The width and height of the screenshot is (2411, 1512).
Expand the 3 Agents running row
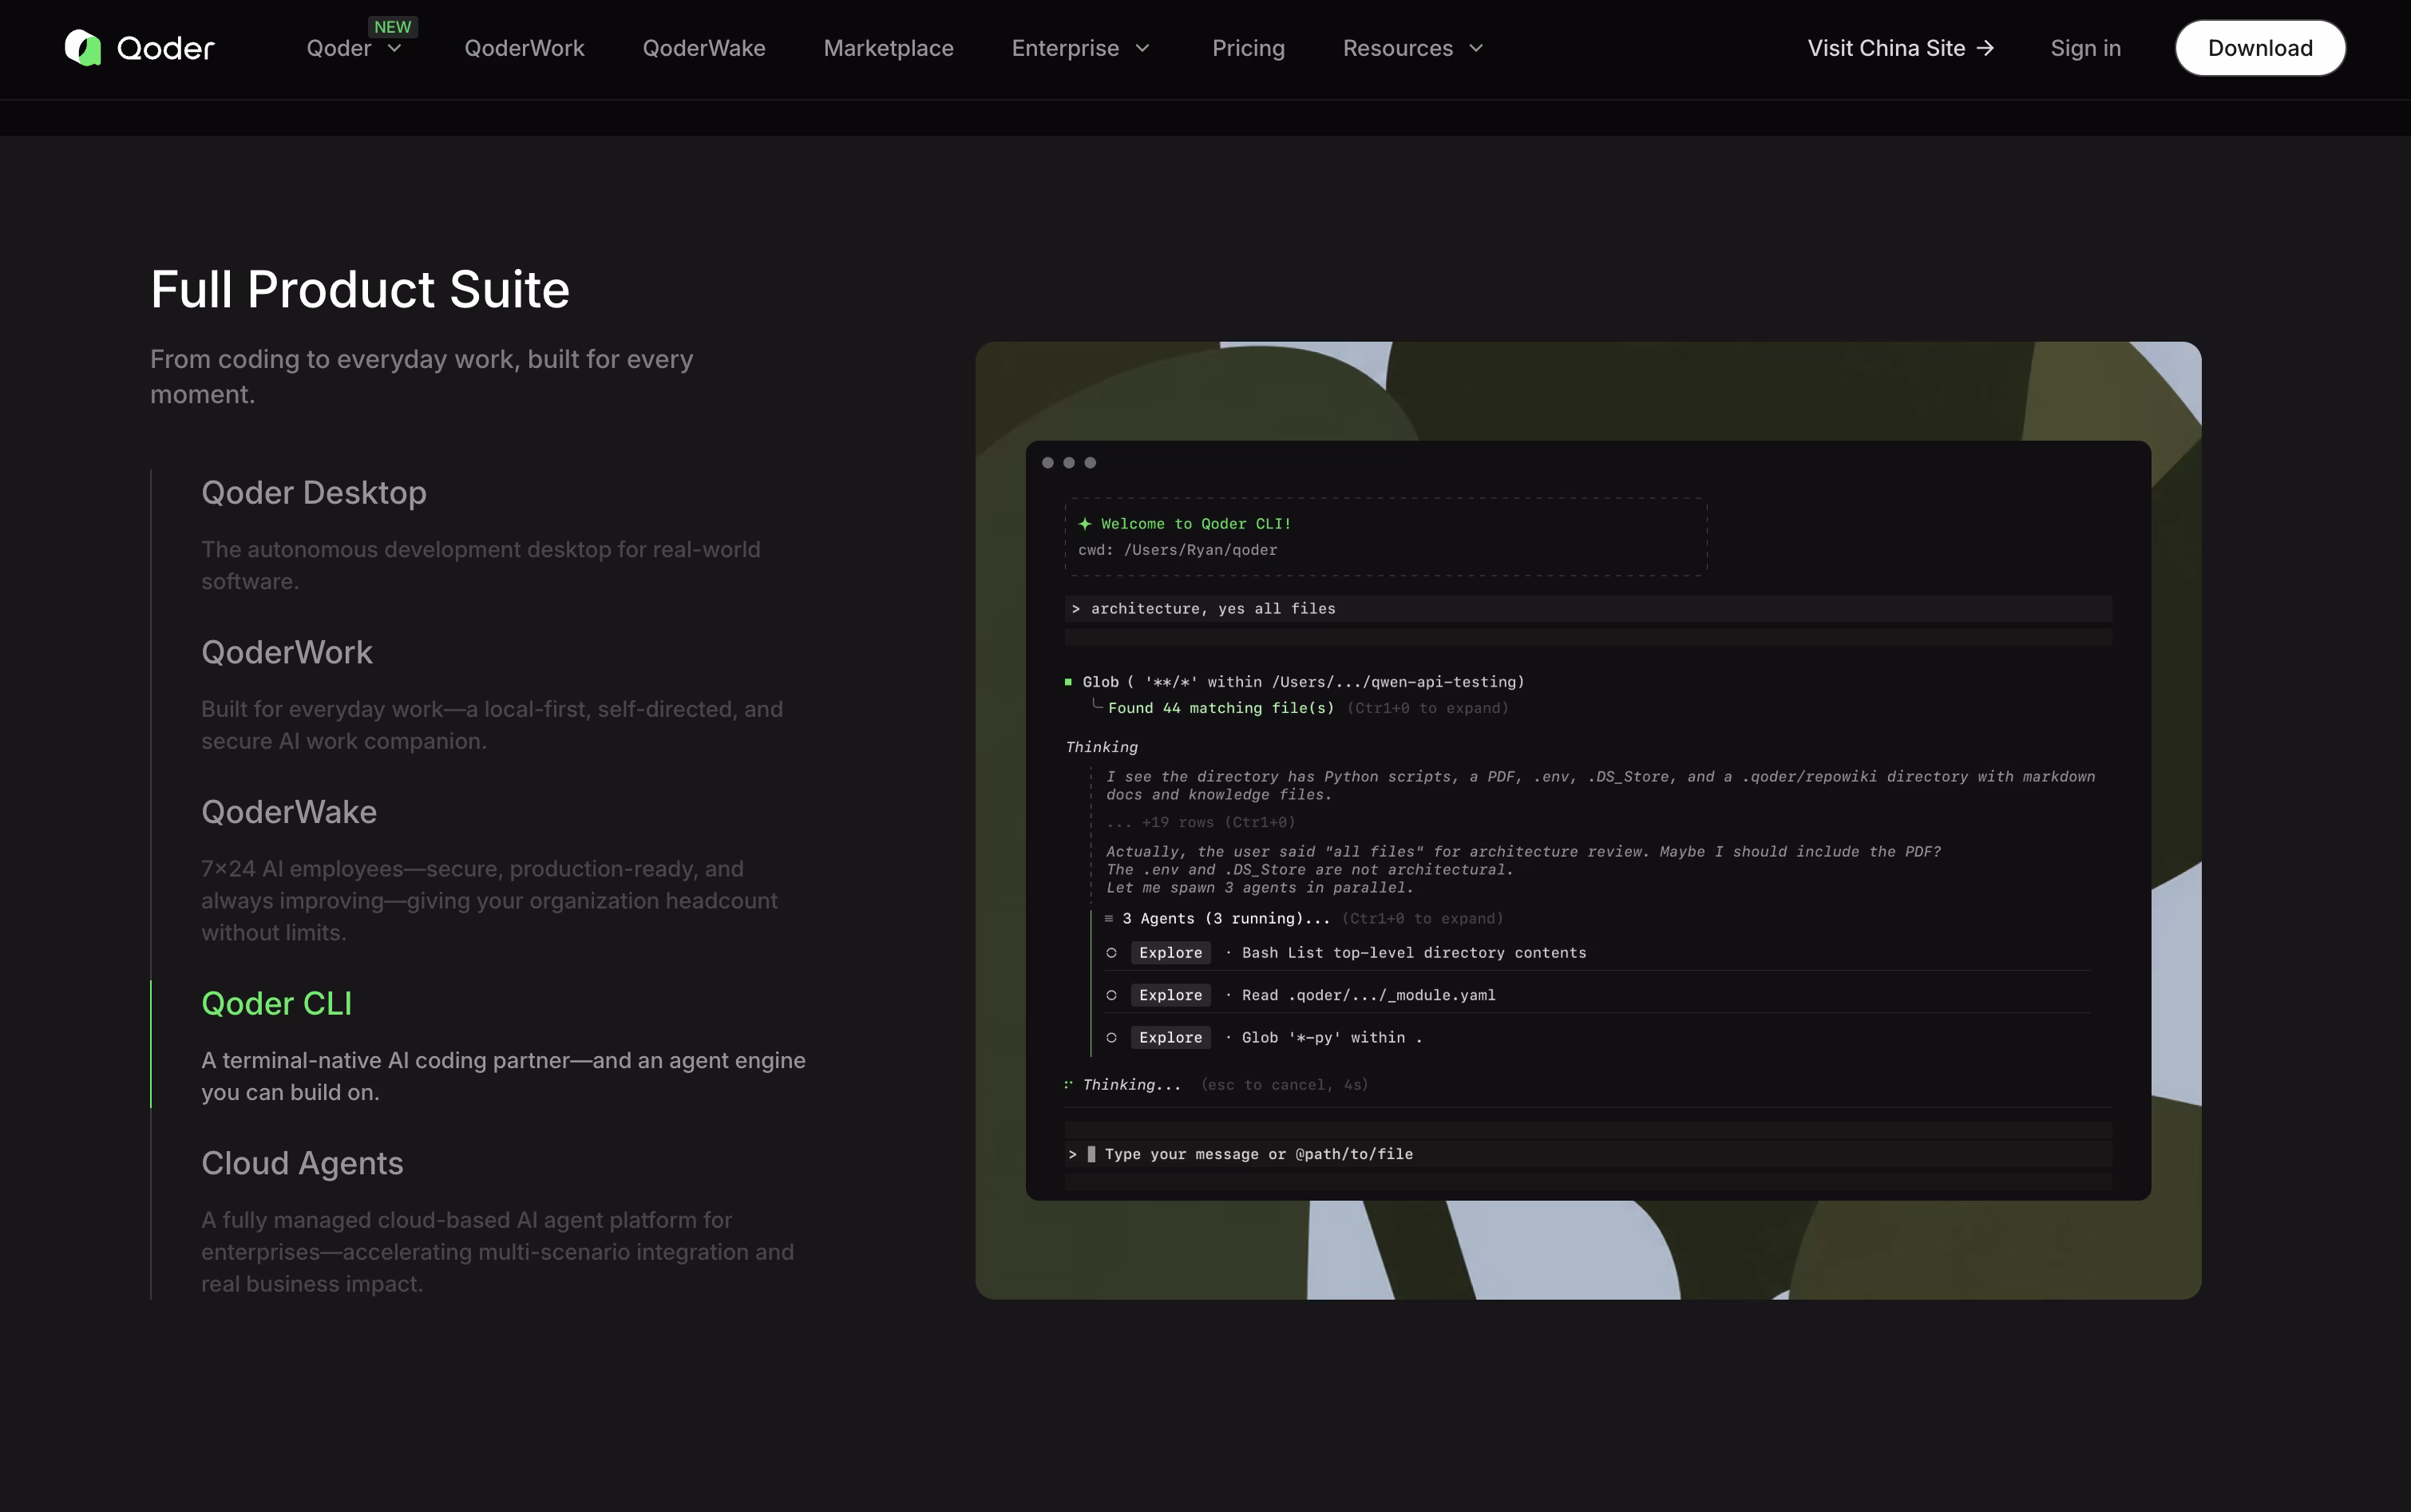(1303, 919)
